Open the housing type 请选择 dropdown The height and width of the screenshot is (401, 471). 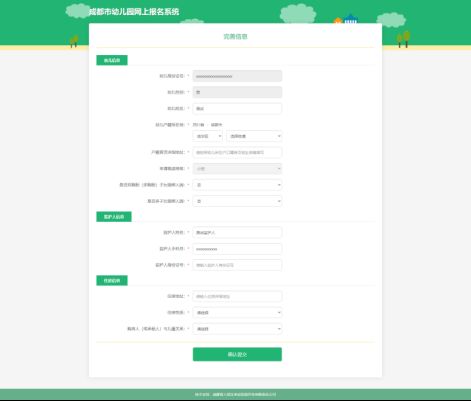[237, 313]
